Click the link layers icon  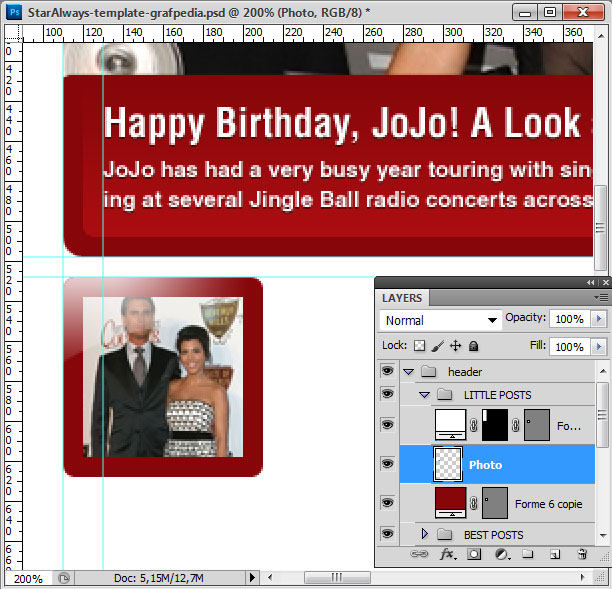(419, 554)
